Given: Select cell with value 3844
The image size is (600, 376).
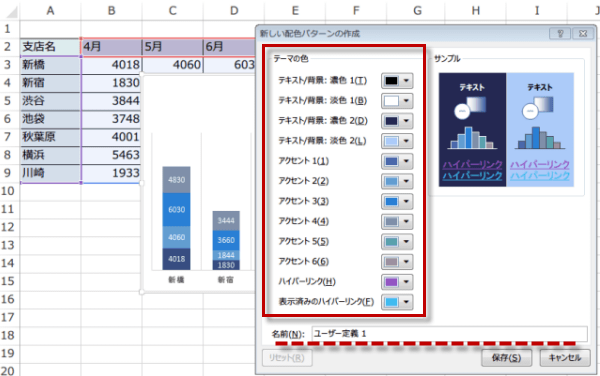Looking at the screenshot, I should 111,101.
